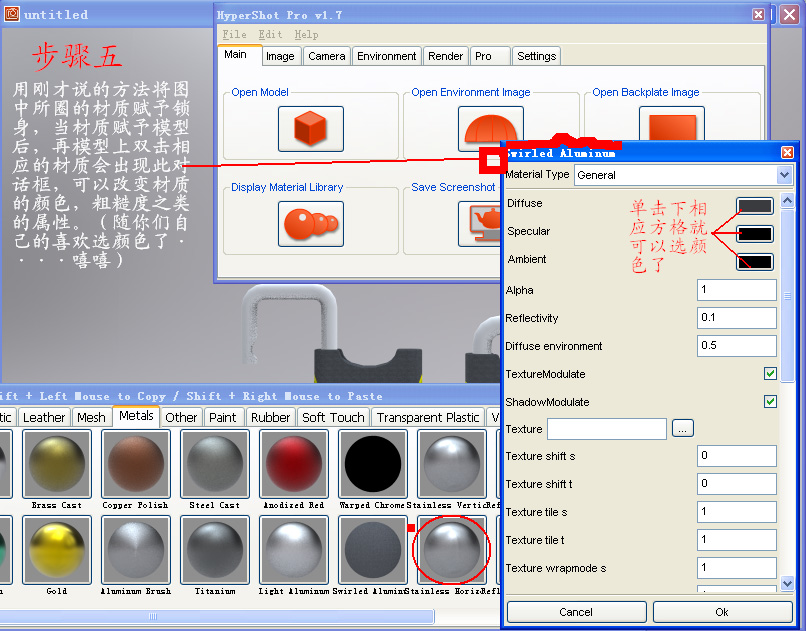The height and width of the screenshot is (631, 806).
Task: Select the Brass Cast material sphere
Action: (x=57, y=465)
